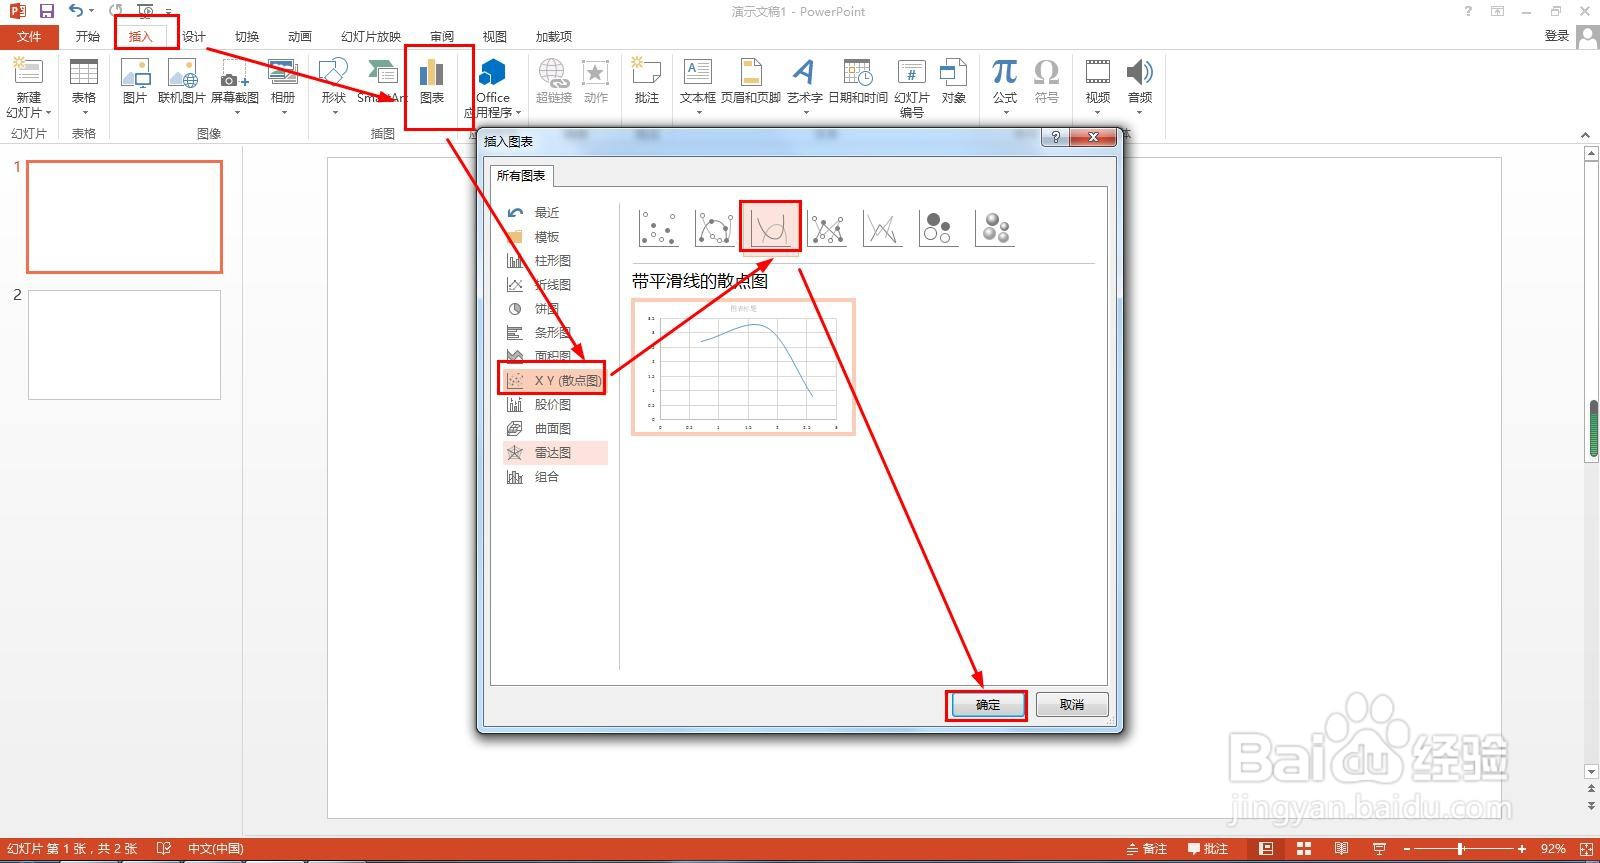Image resolution: width=1600 pixels, height=863 pixels.
Task: Cancel the dialog with 取消
Action: [x=1072, y=705]
